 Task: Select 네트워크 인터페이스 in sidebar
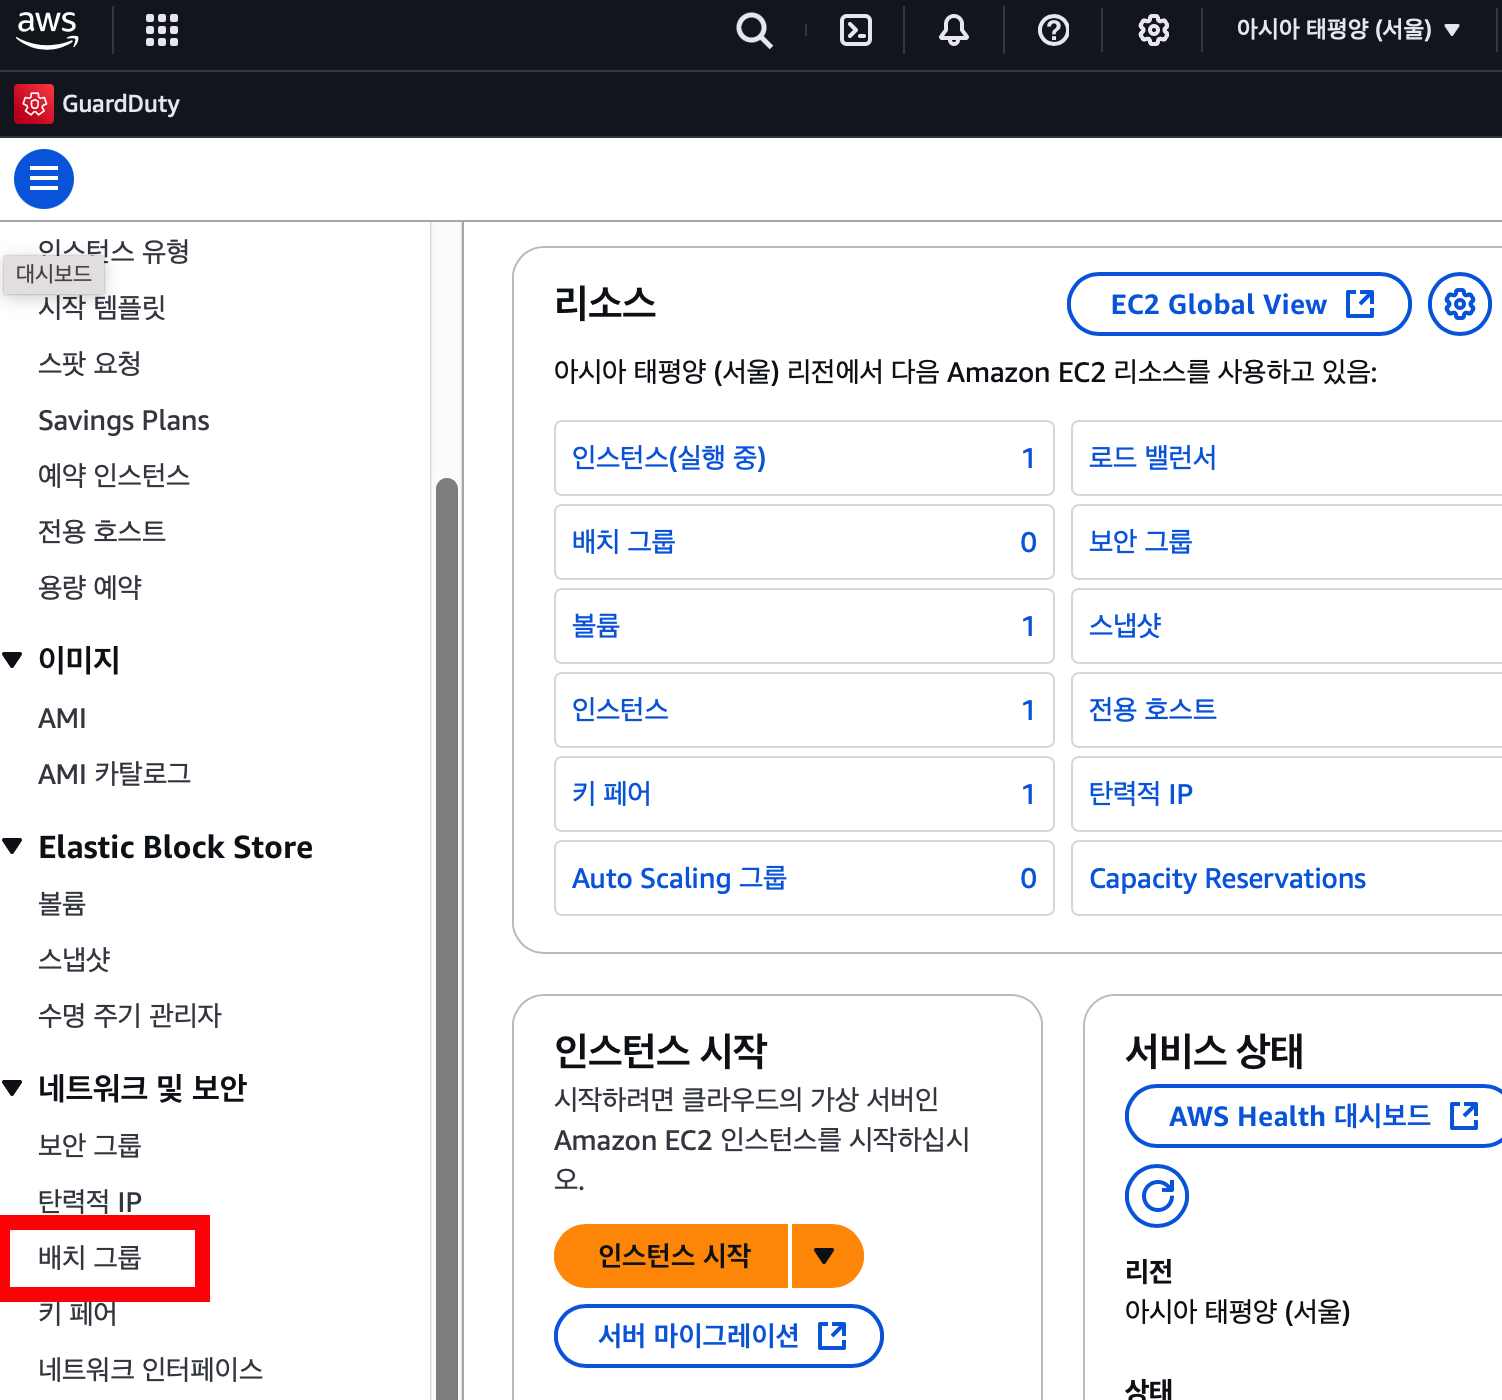pyautogui.click(x=151, y=1369)
